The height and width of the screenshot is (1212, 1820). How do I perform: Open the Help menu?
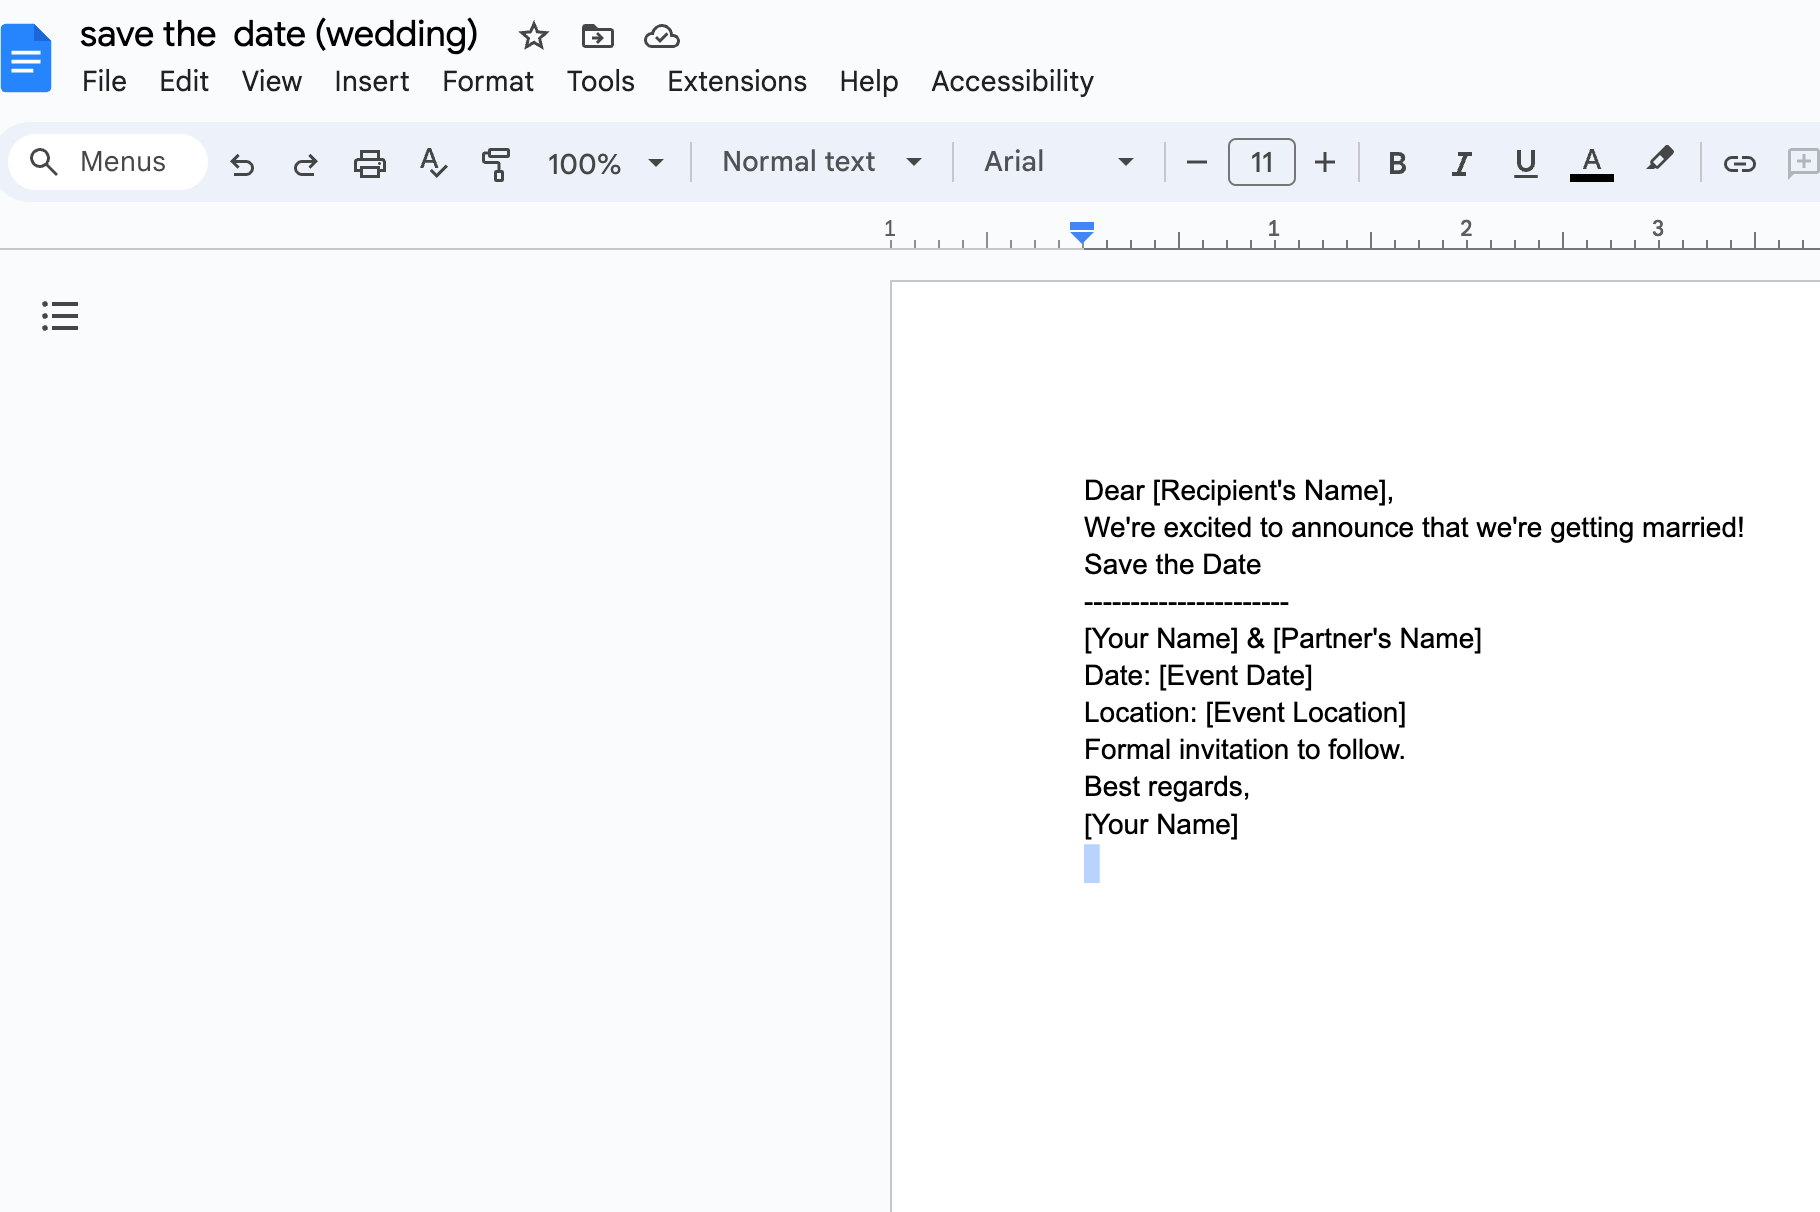pyautogui.click(x=868, y=81)
